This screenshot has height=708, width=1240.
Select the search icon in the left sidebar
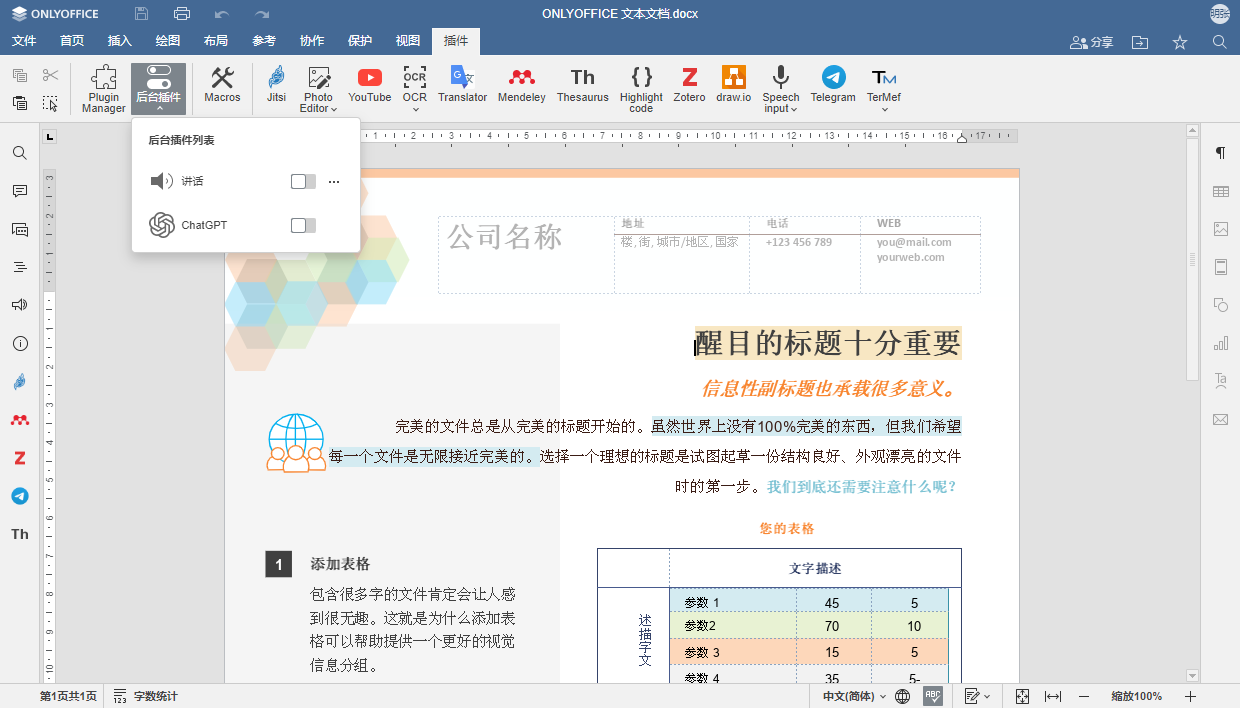pyautogui.click(x=19, y=153)
